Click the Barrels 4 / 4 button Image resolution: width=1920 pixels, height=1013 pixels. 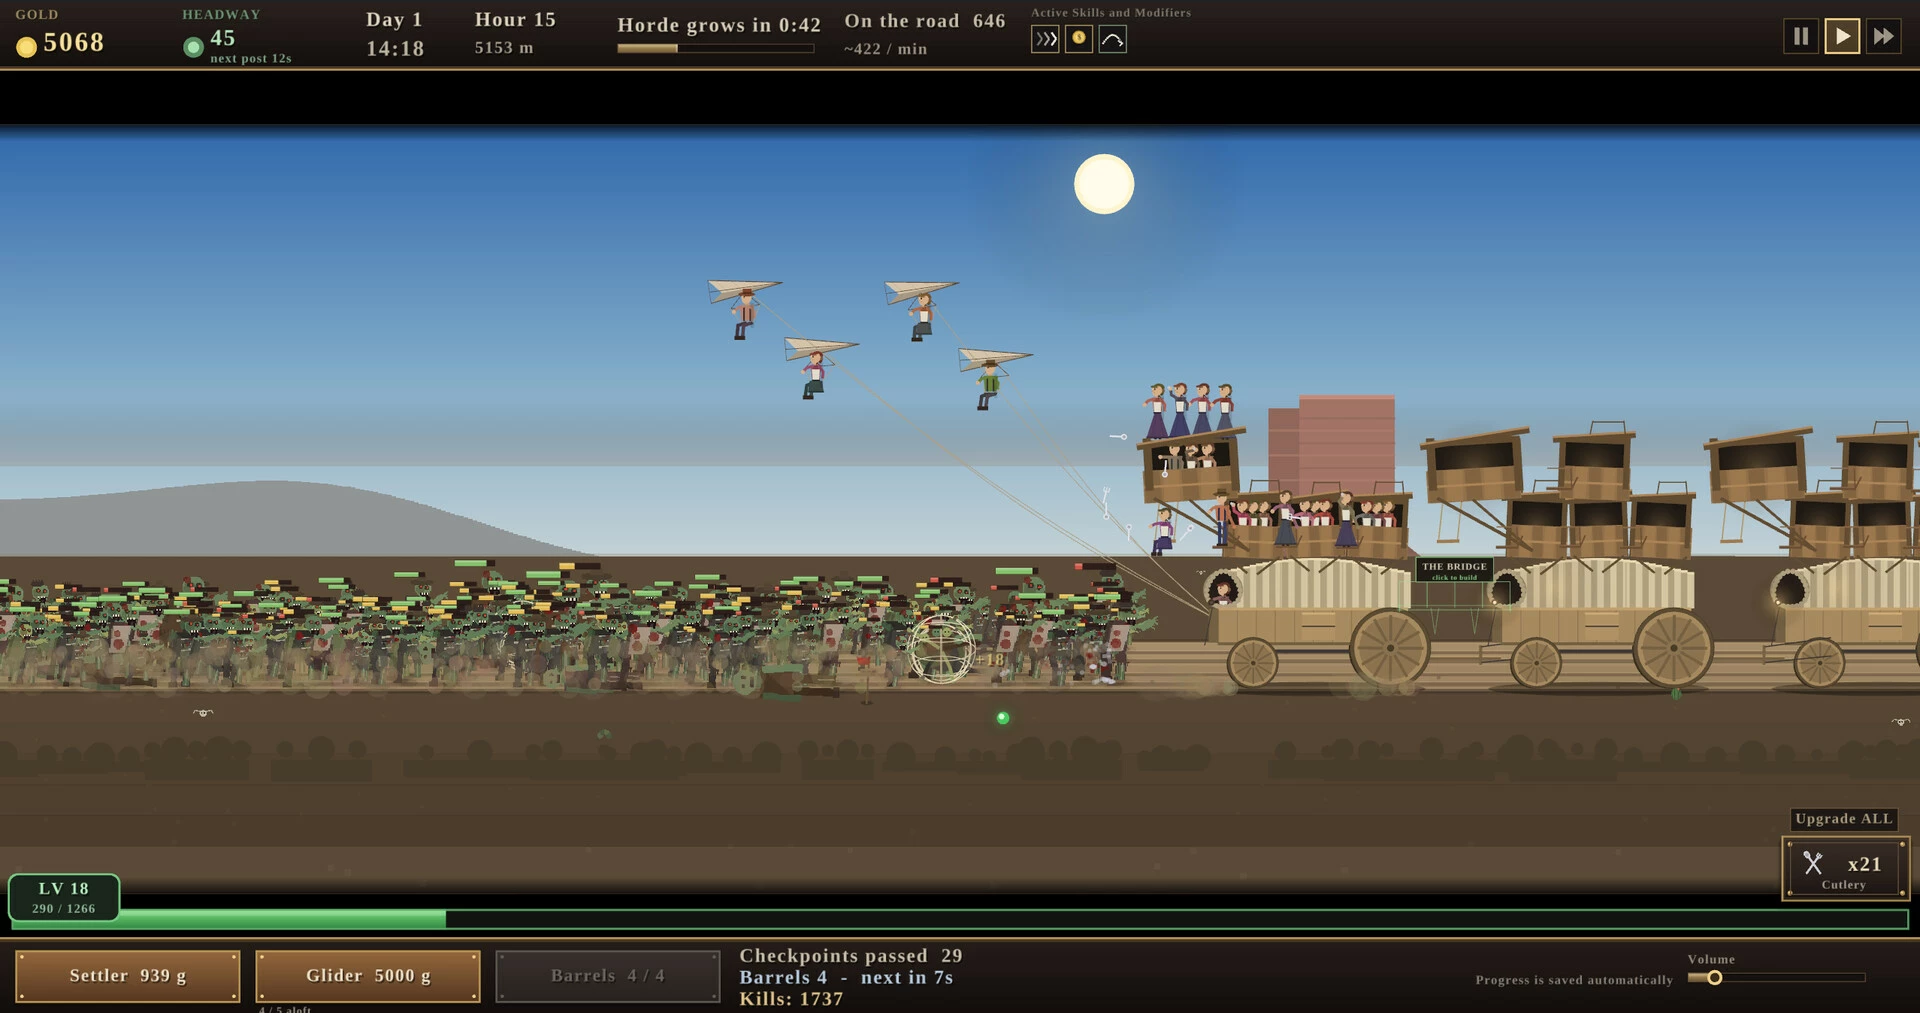point(608,976)
